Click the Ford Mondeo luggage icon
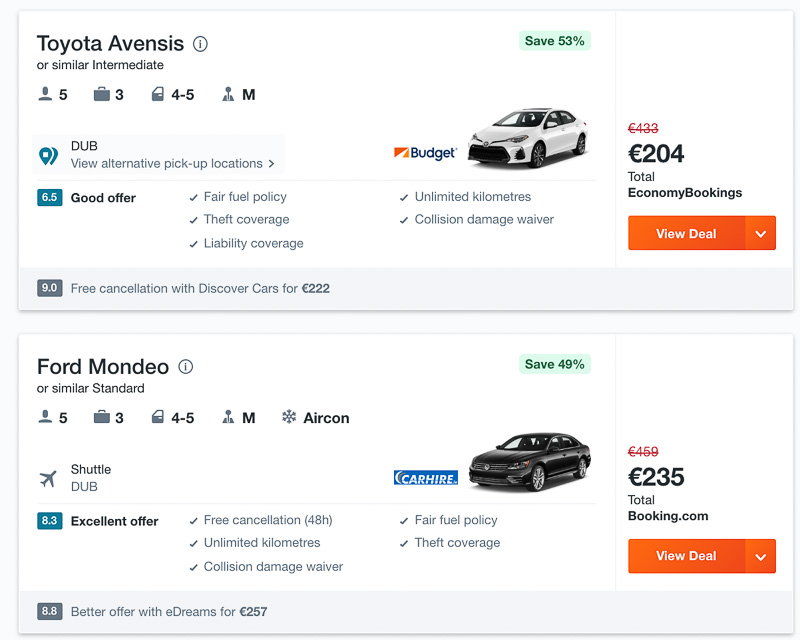This screenshot has height=640, width=800. point(102,417)
